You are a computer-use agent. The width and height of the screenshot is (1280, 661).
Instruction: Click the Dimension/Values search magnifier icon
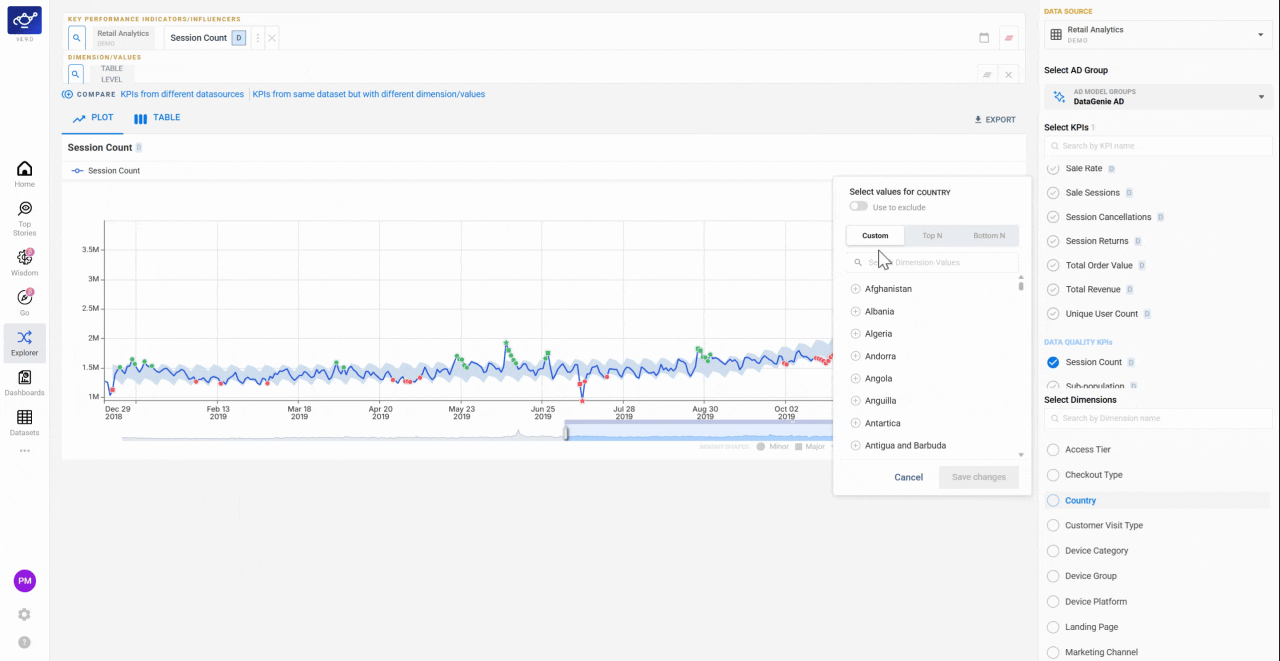point(76,74)
